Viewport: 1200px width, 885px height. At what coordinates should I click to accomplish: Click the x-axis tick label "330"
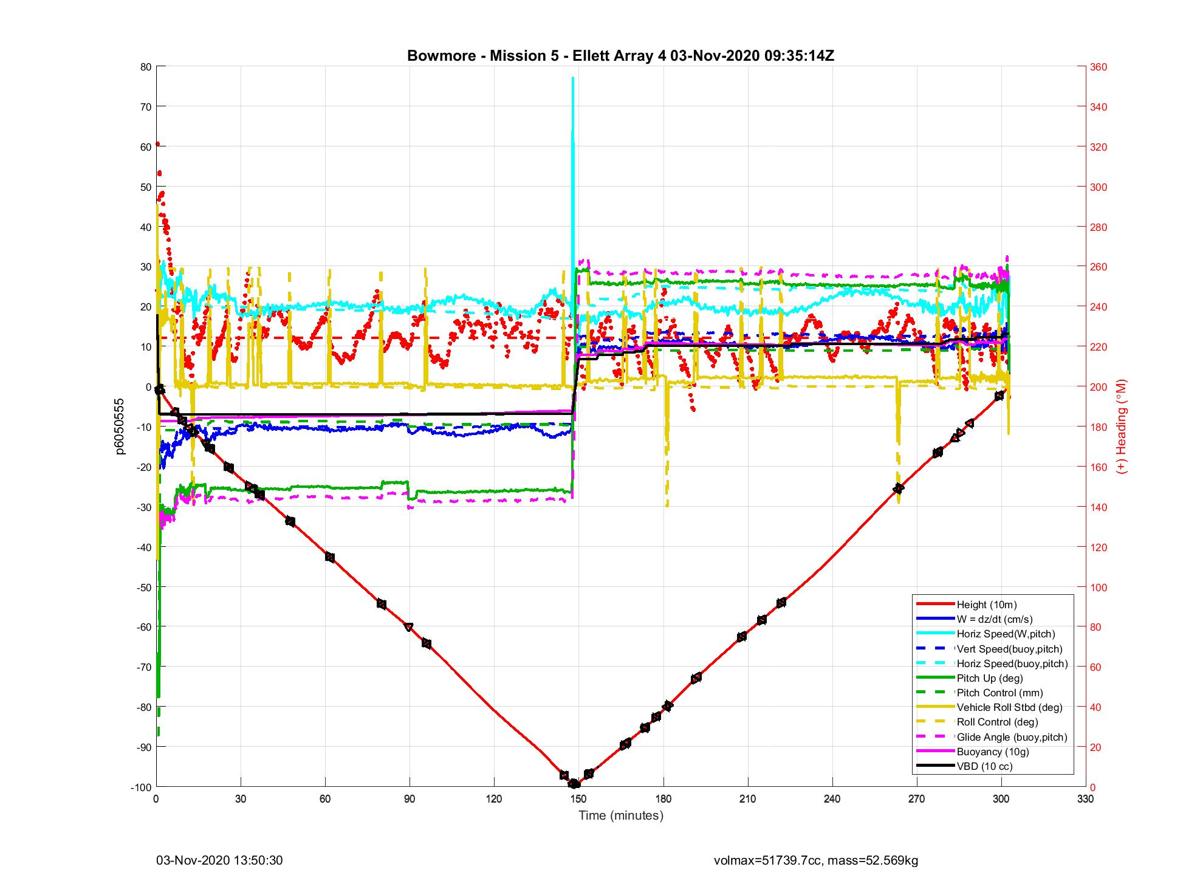[x=1084, y=799]
